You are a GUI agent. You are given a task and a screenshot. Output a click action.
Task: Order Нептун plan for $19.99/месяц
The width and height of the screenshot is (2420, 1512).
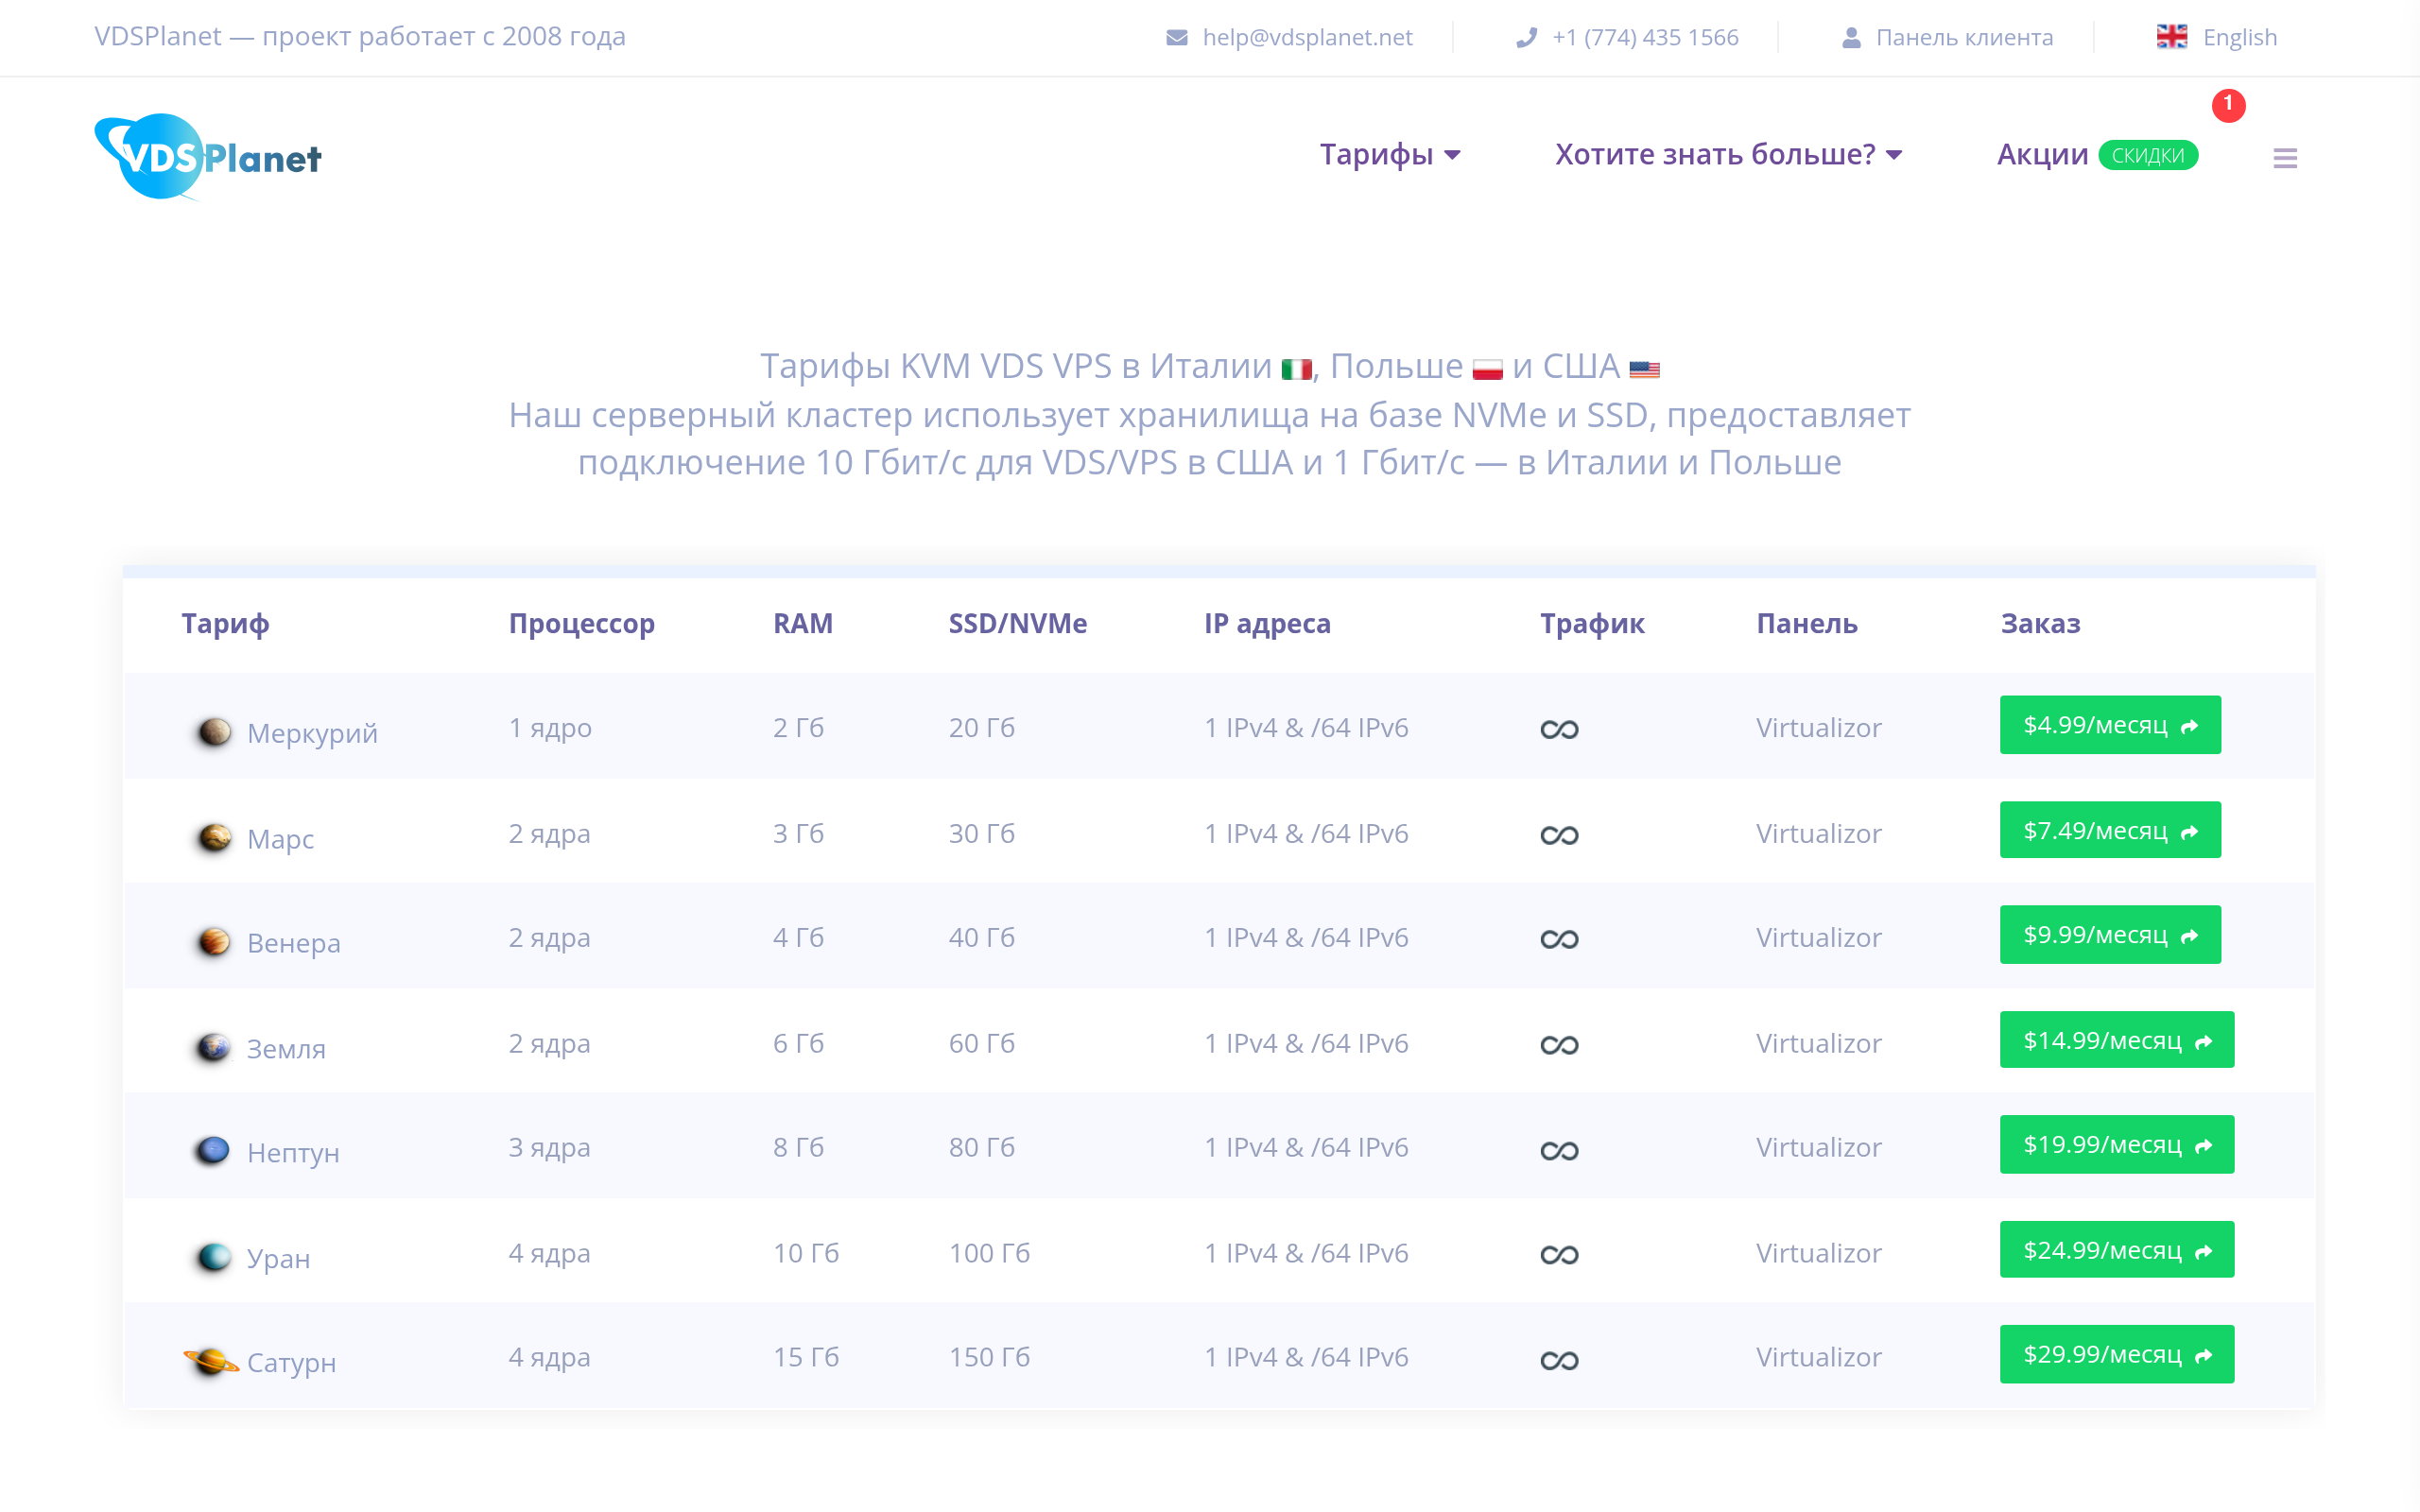[x=2117, y=1144]
